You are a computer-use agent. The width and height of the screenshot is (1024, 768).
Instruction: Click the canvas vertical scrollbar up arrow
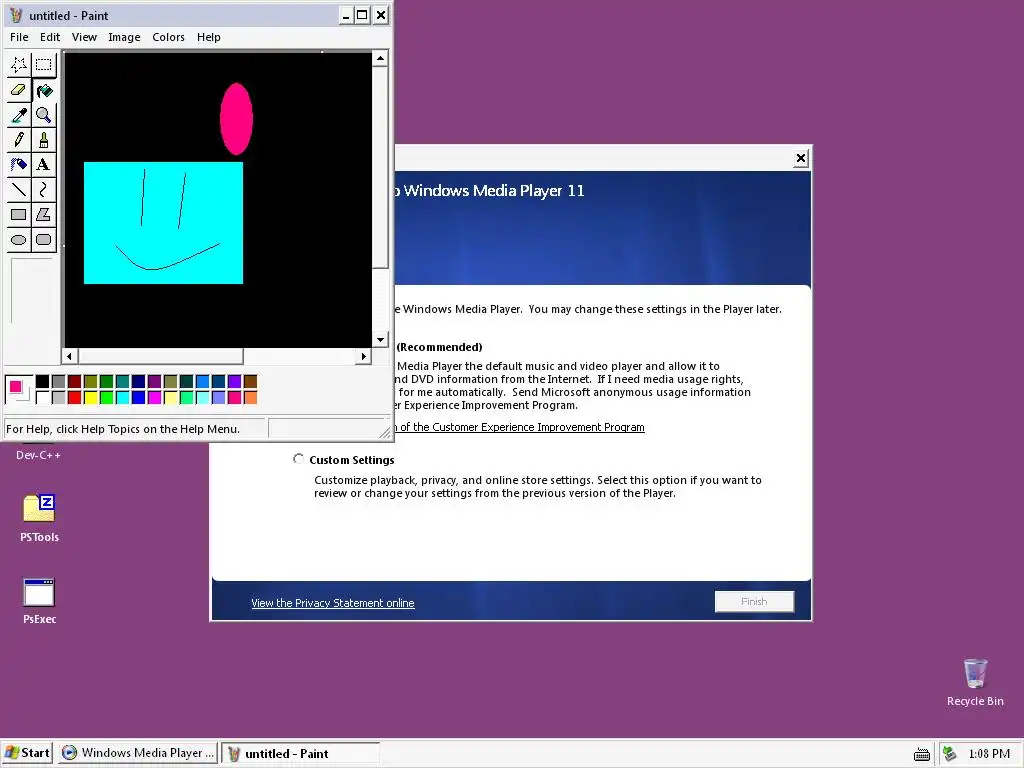[380, 58]
